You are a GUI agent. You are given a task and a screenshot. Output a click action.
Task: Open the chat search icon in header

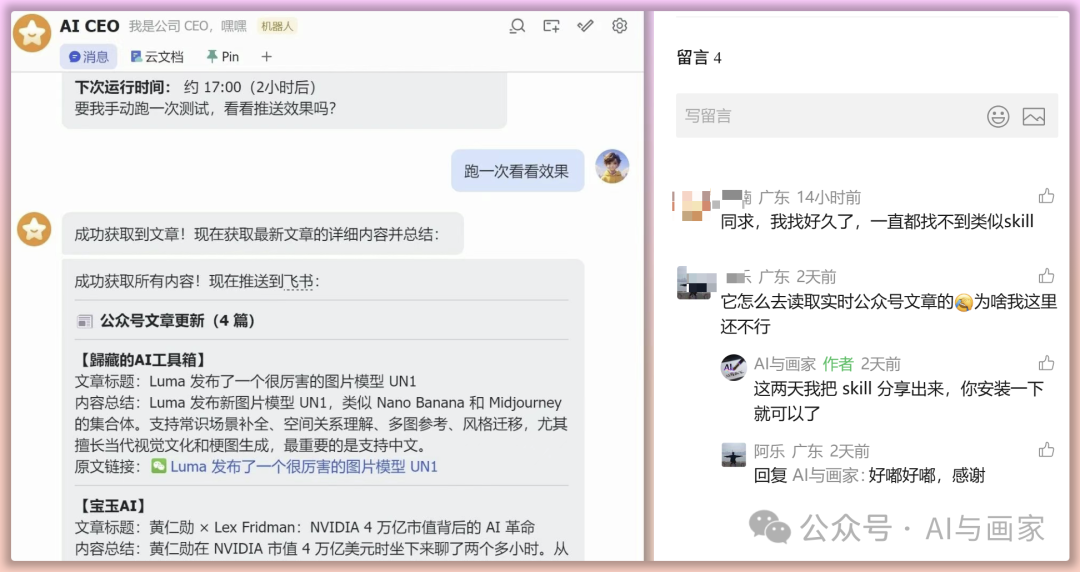[x=517, y=26]
